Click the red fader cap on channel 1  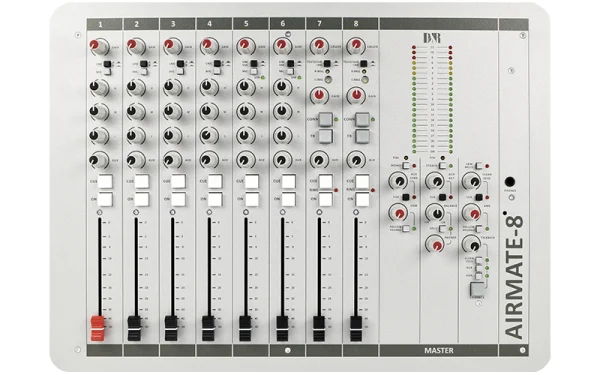97,328
